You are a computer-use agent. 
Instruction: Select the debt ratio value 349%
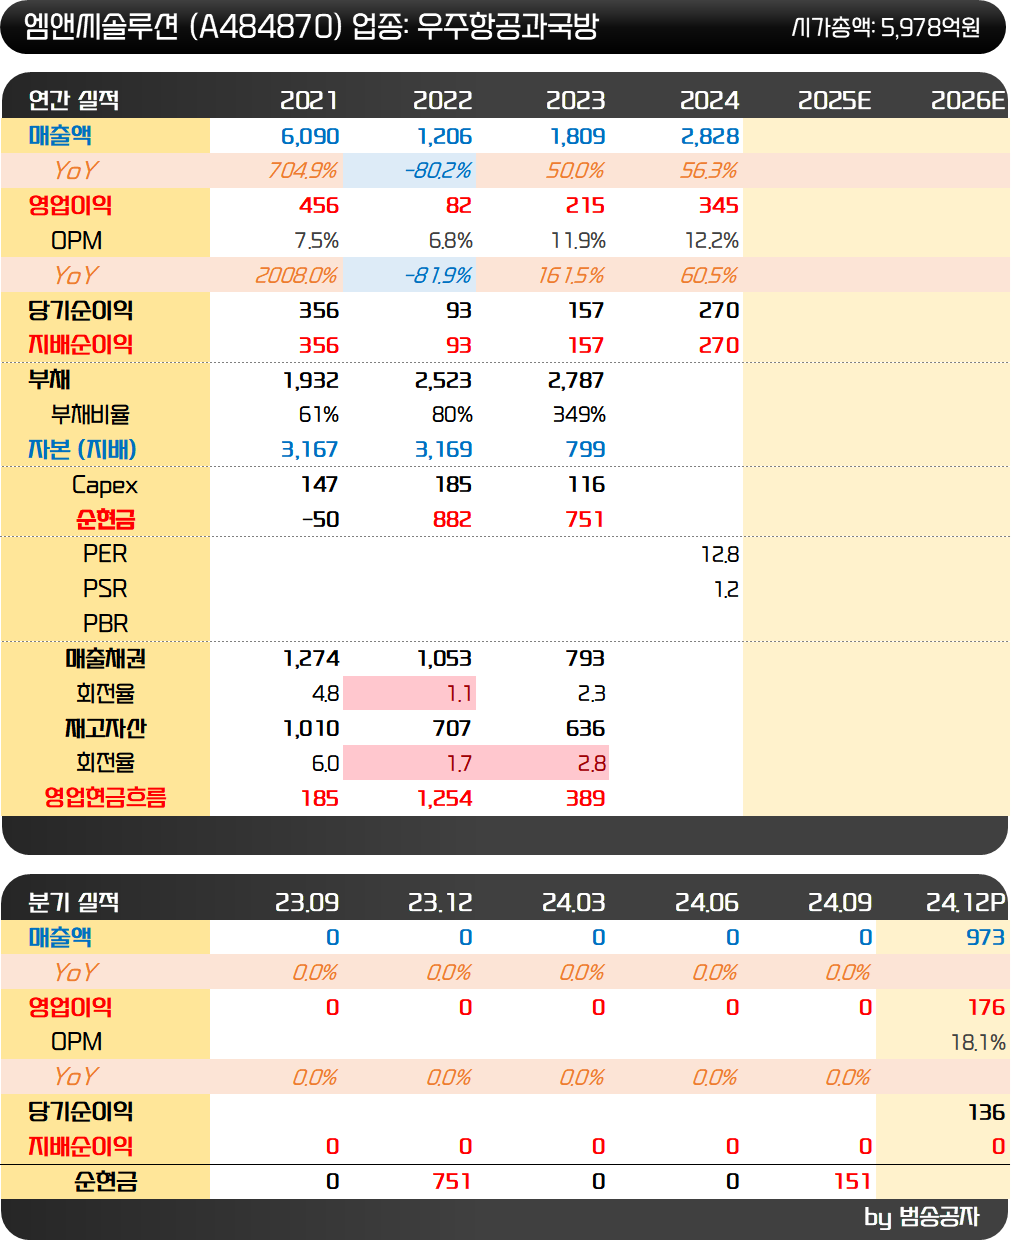579,415
